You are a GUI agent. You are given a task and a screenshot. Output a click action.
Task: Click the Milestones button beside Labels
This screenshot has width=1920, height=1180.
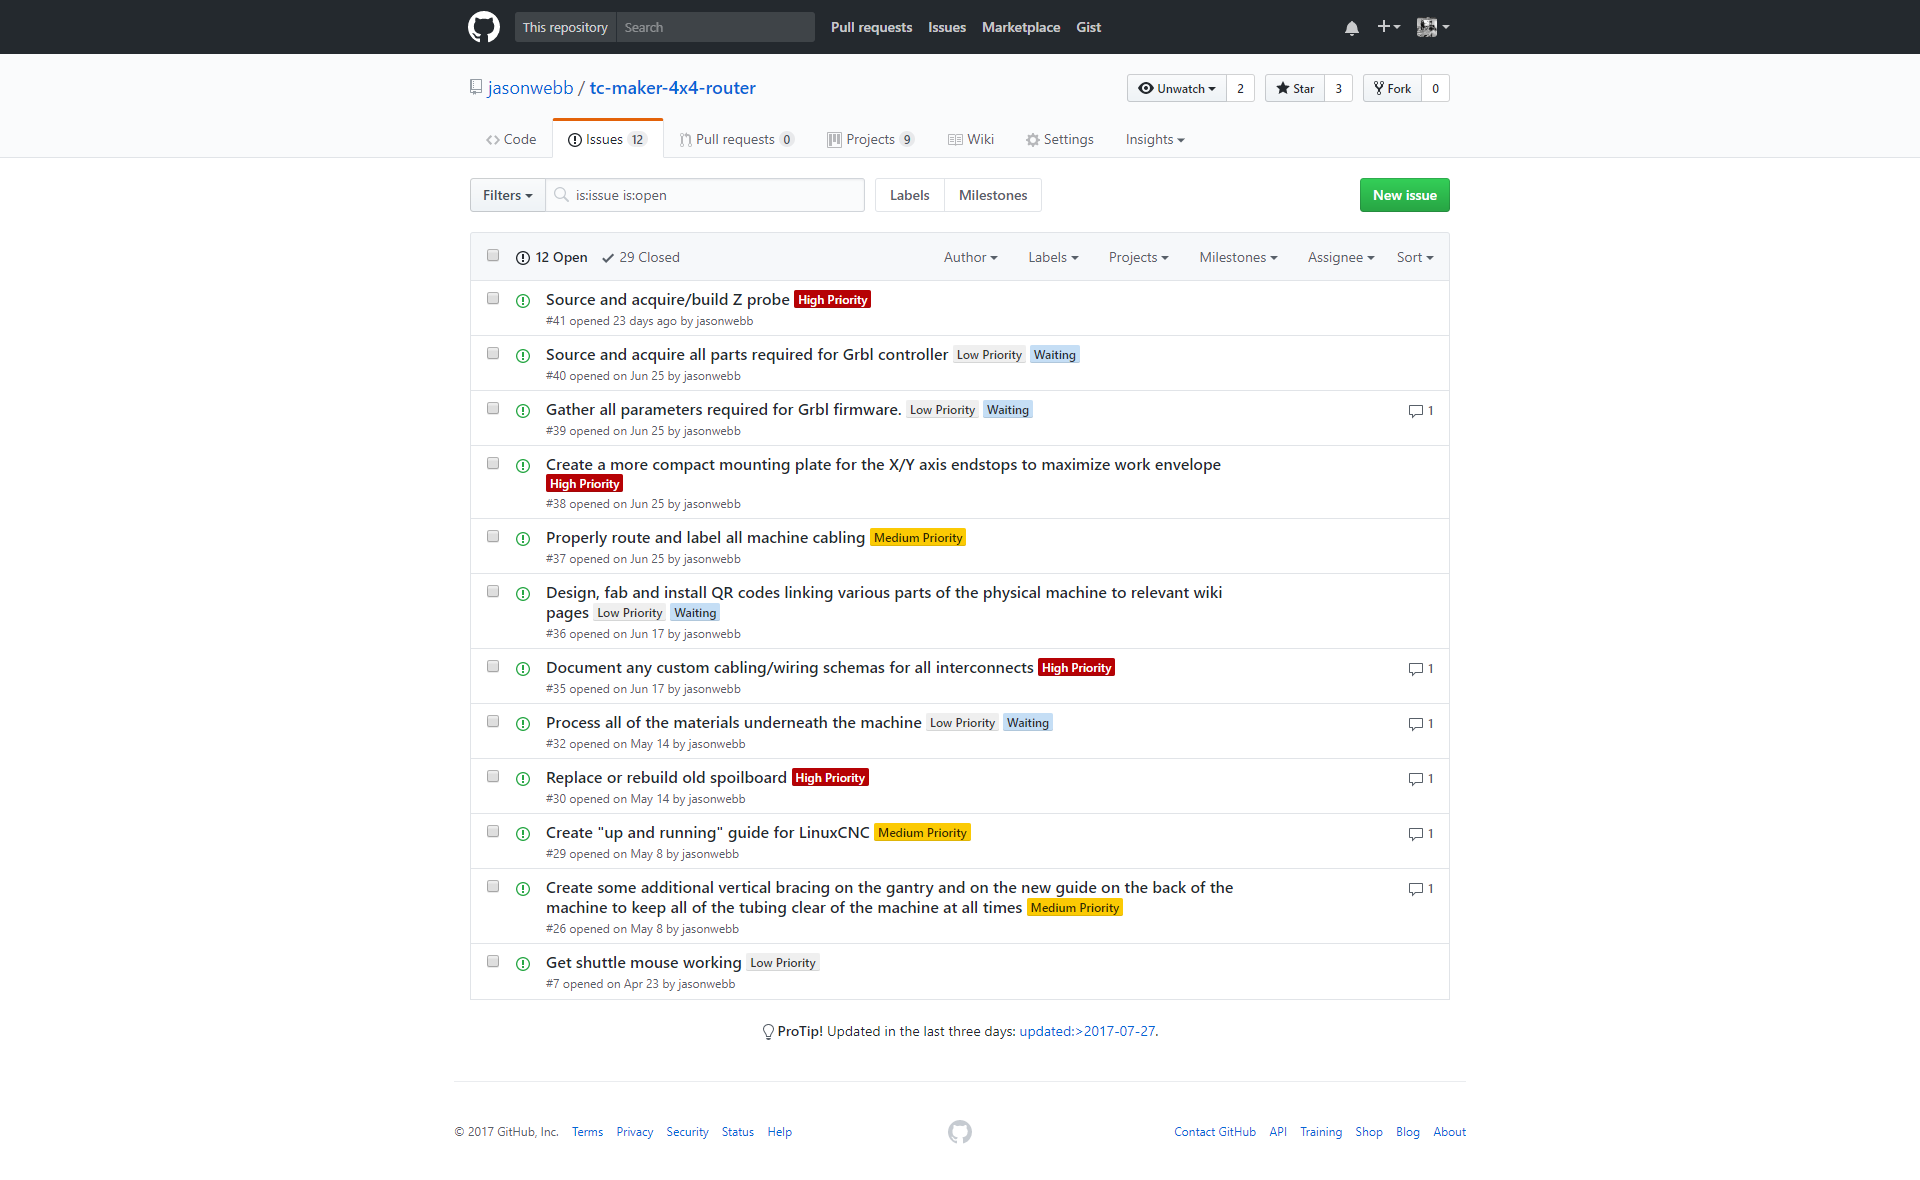(x=993, y=195)
